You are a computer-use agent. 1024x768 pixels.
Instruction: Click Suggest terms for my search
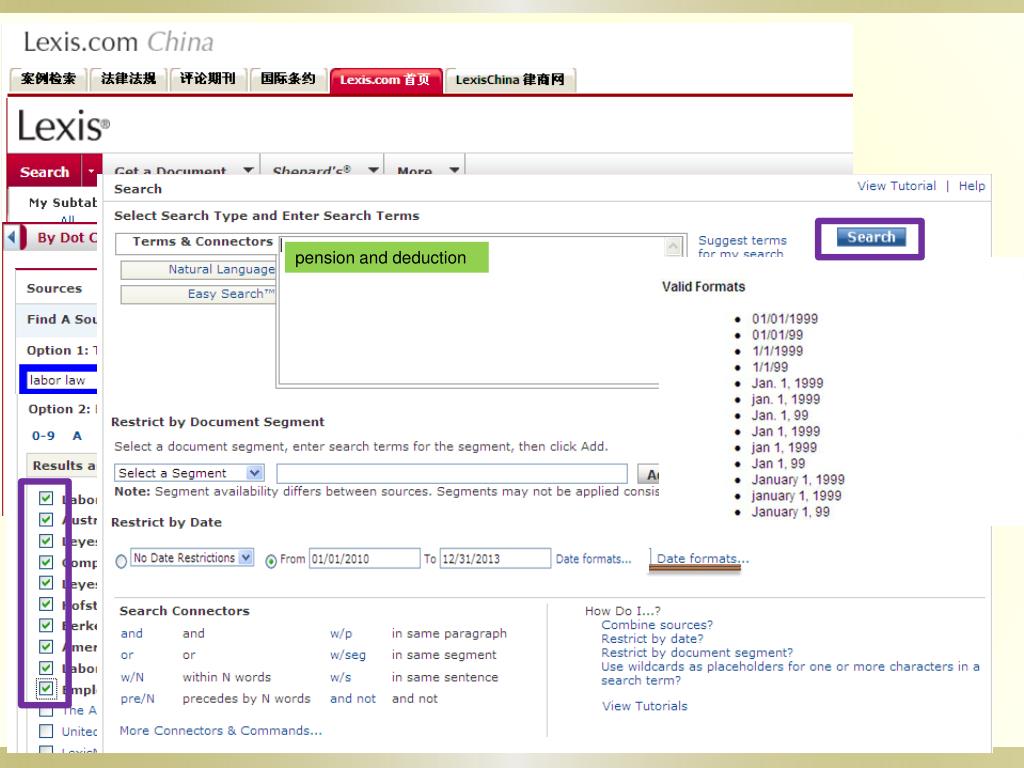click(x=743, y=247)
